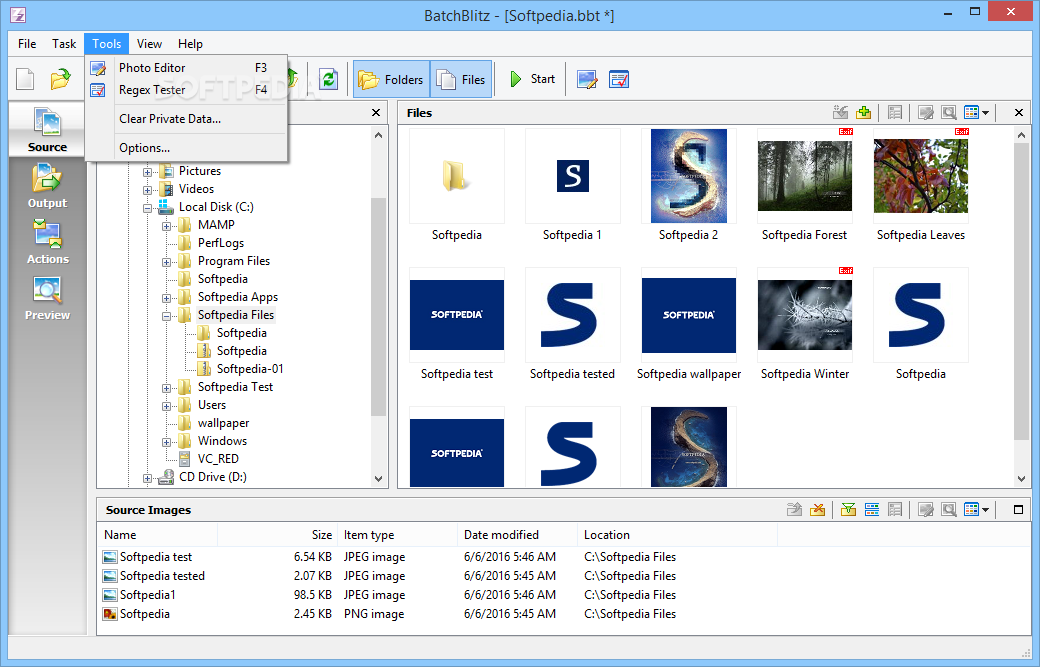Open the File menu
Image resolution: width=1040 pixels, height=667 pixels.
tap(27, 44)
